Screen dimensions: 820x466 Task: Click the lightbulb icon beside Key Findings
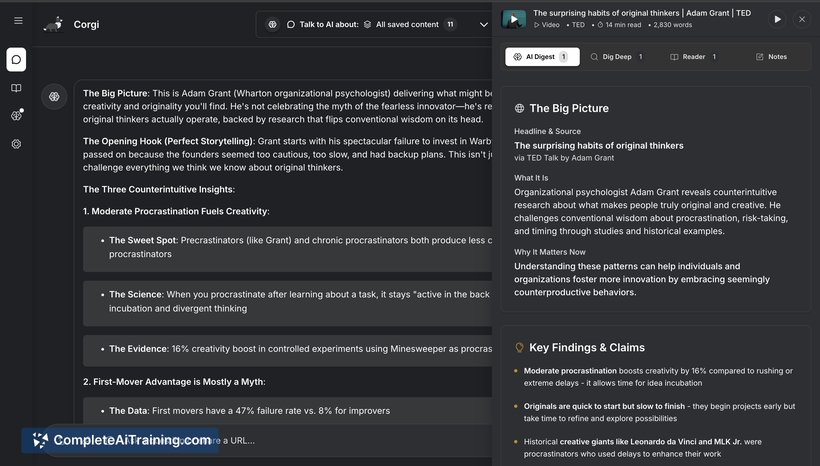[x=519, y=347]
